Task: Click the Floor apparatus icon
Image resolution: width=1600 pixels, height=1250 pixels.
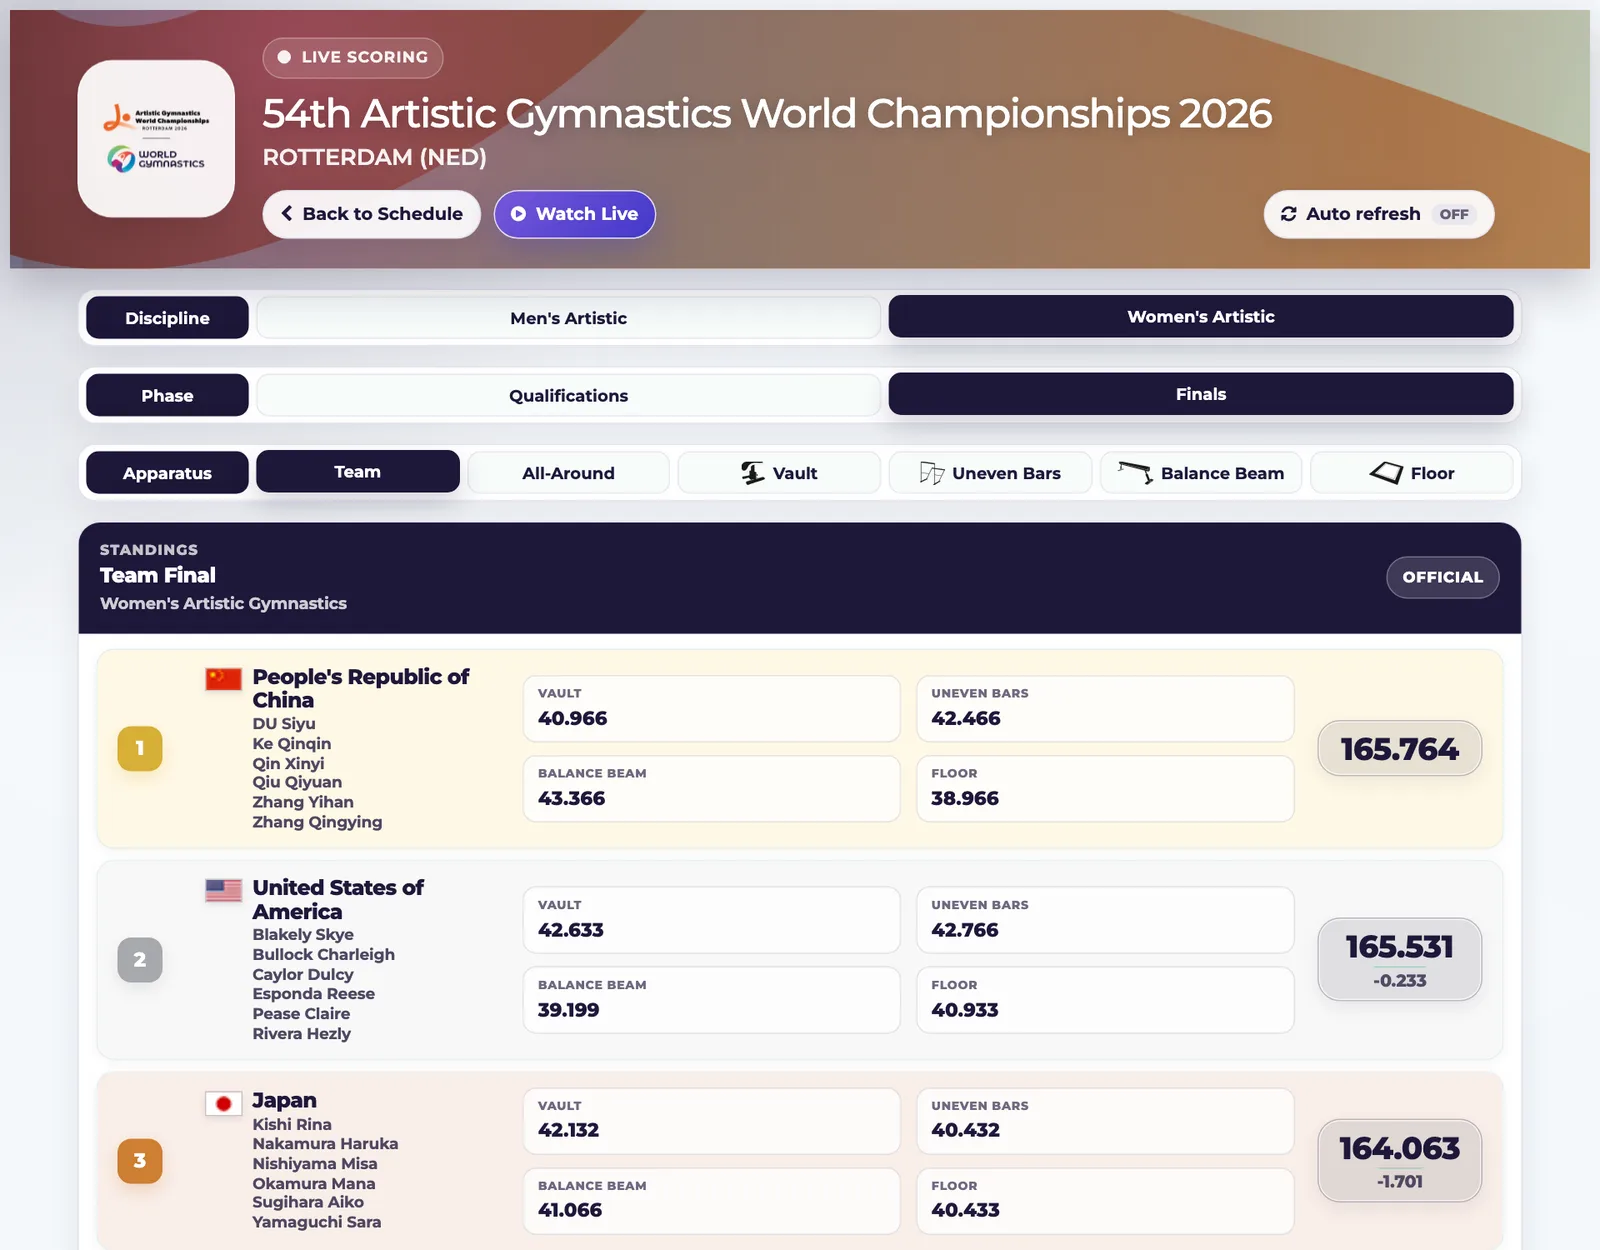Action: coord(1386,473)
